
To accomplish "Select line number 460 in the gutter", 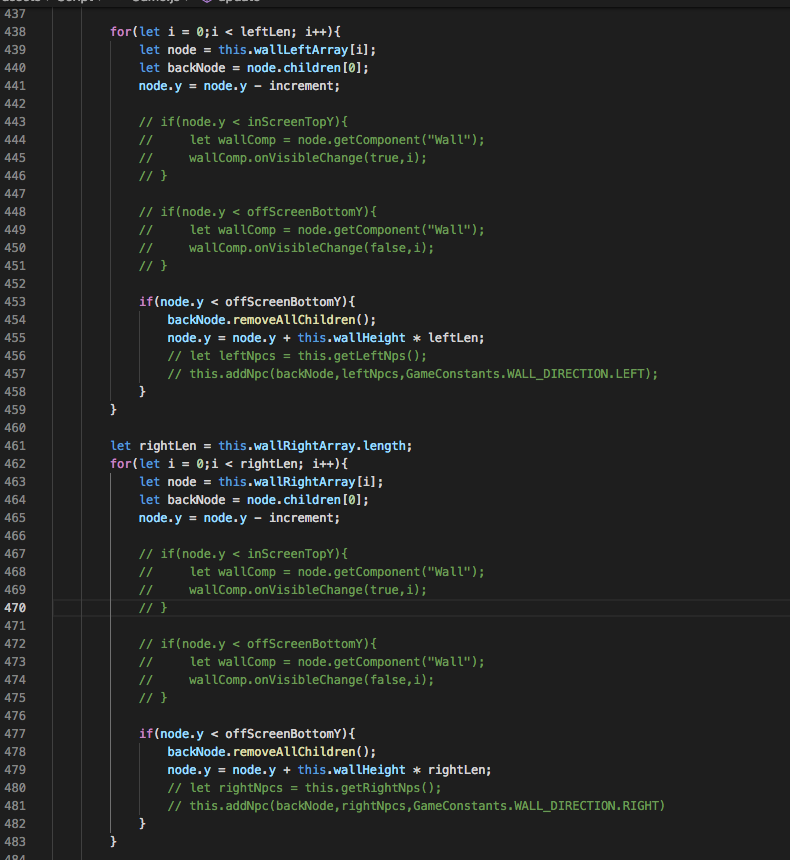I will 15,428.
